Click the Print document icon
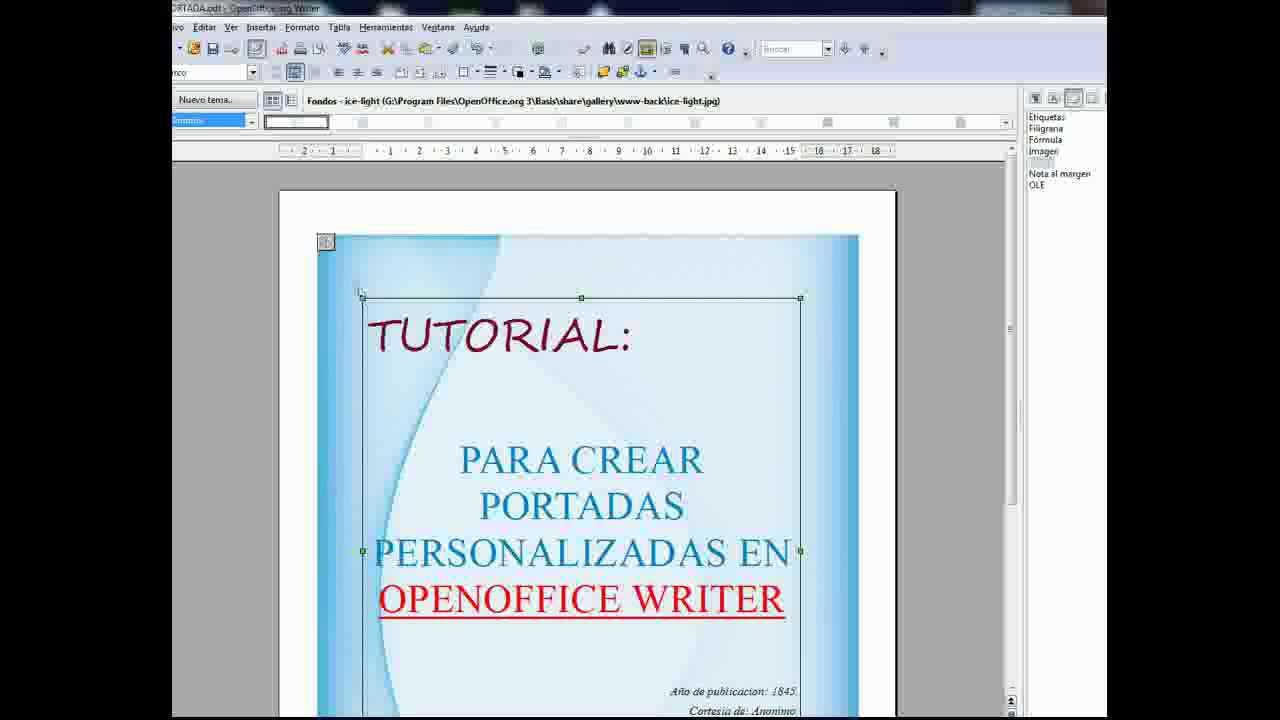Screen dimensions: 1280x720 pyautogui.click(x=300, y=48)
